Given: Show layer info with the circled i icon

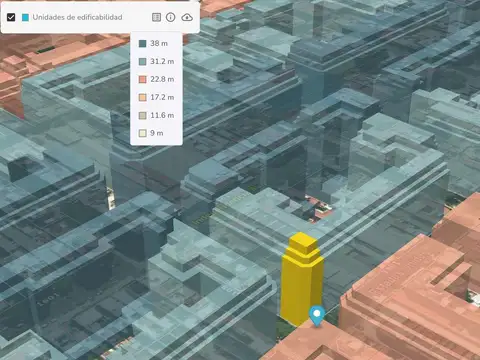Looking at the screenshot, I should click(x=171, y=17).
